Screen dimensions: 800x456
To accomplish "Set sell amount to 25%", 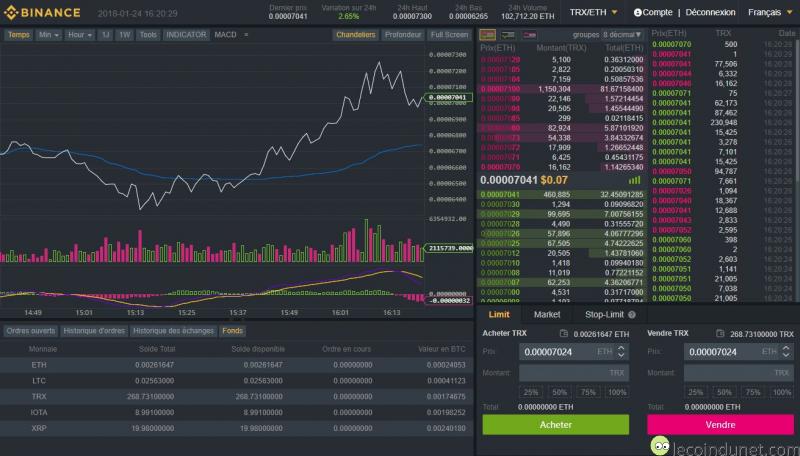I will (695, 392).
